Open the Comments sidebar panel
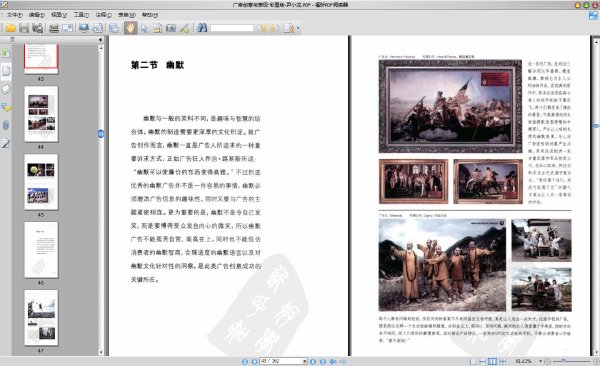This screenshot has width=600, height=366. (x=6, y=107)
